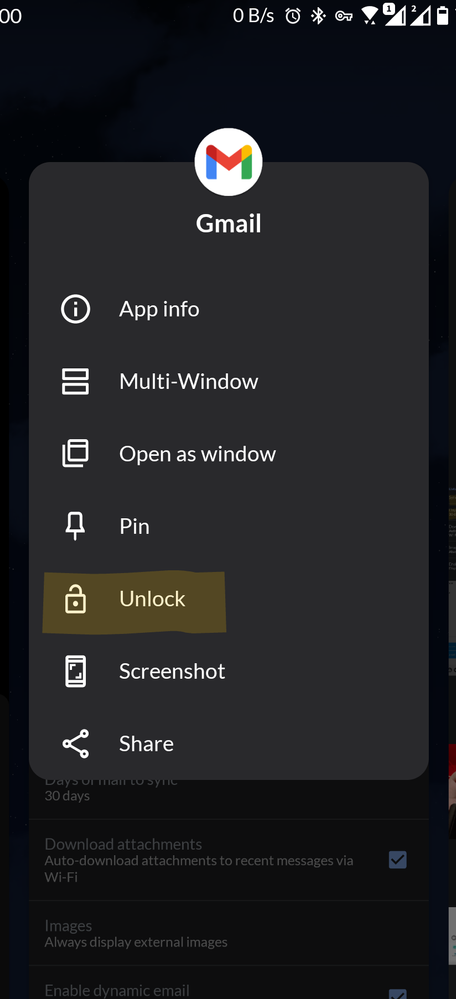Click the App info circle icon
Image resolution: width=456 pixels, height=999 pixels.
tap(75, 309)
